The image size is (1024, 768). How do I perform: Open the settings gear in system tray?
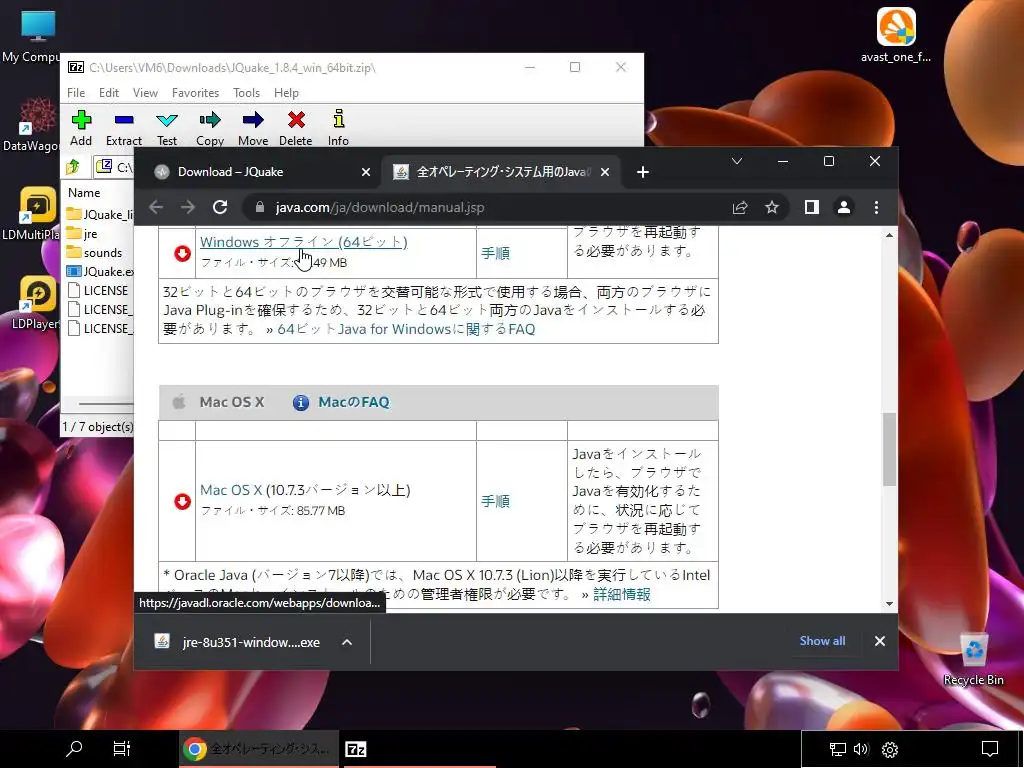coord(889,749)
